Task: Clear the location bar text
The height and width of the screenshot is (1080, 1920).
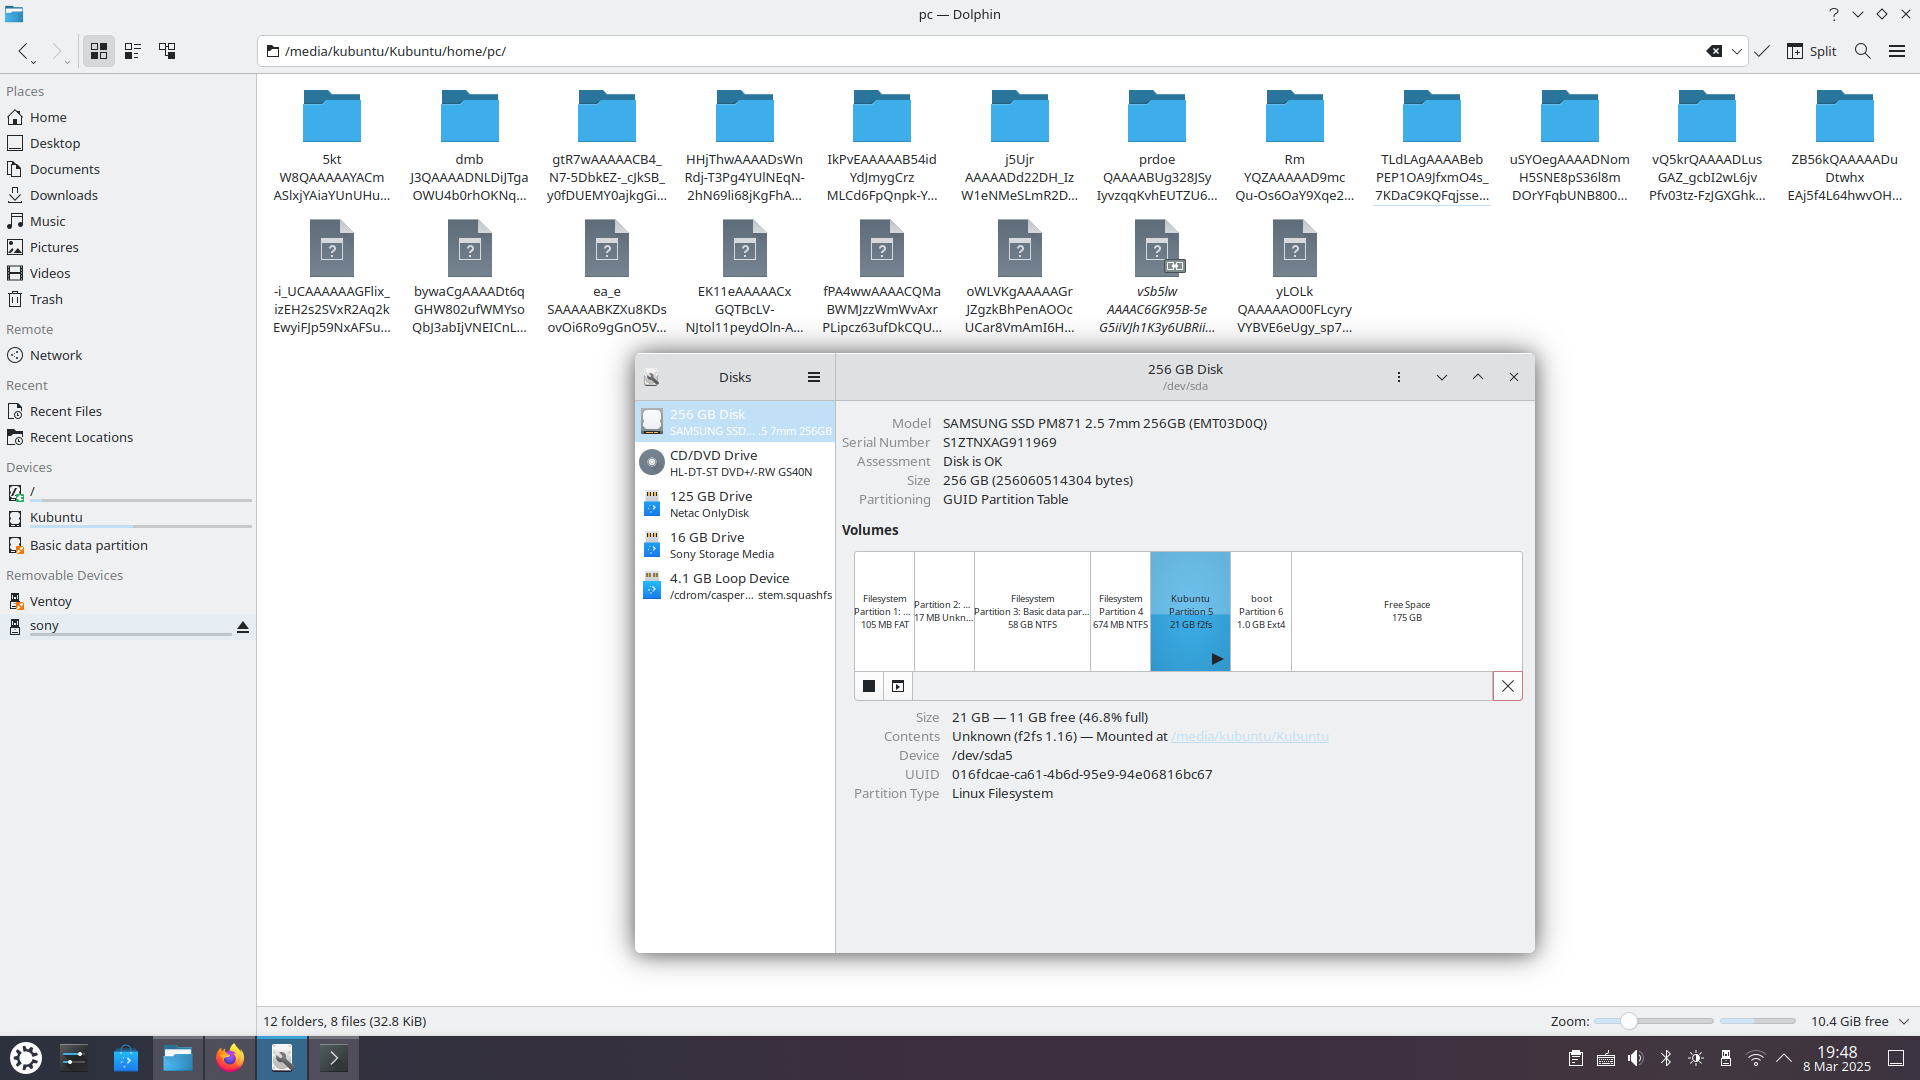Action: [x=1713, y=51]
